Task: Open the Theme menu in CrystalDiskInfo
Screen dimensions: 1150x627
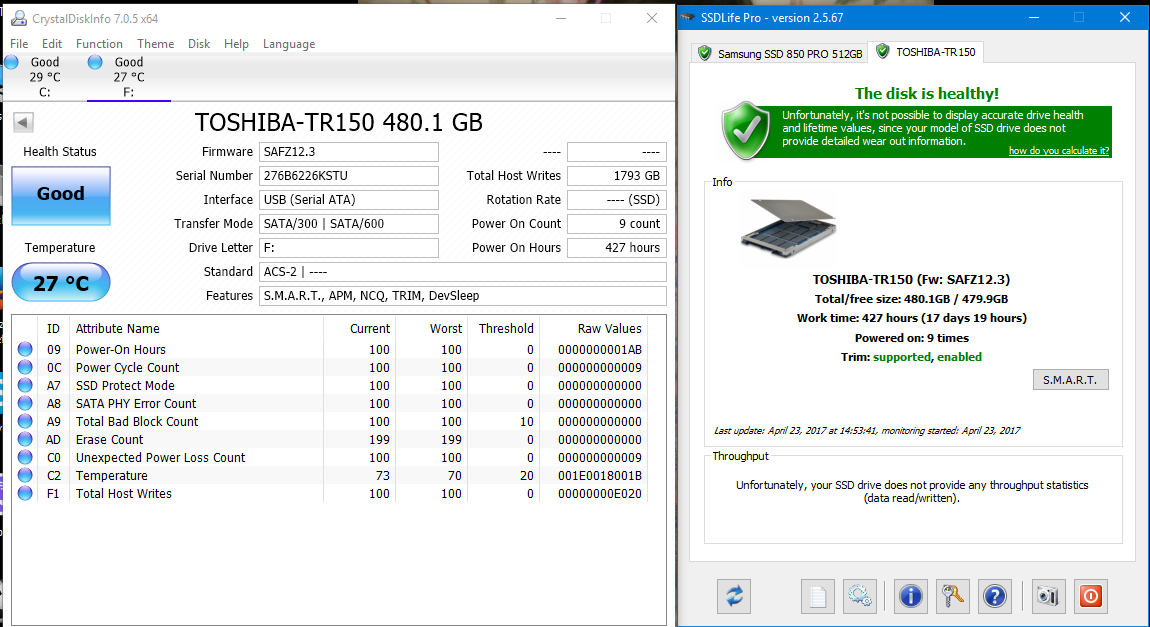Action: (155, 44)
